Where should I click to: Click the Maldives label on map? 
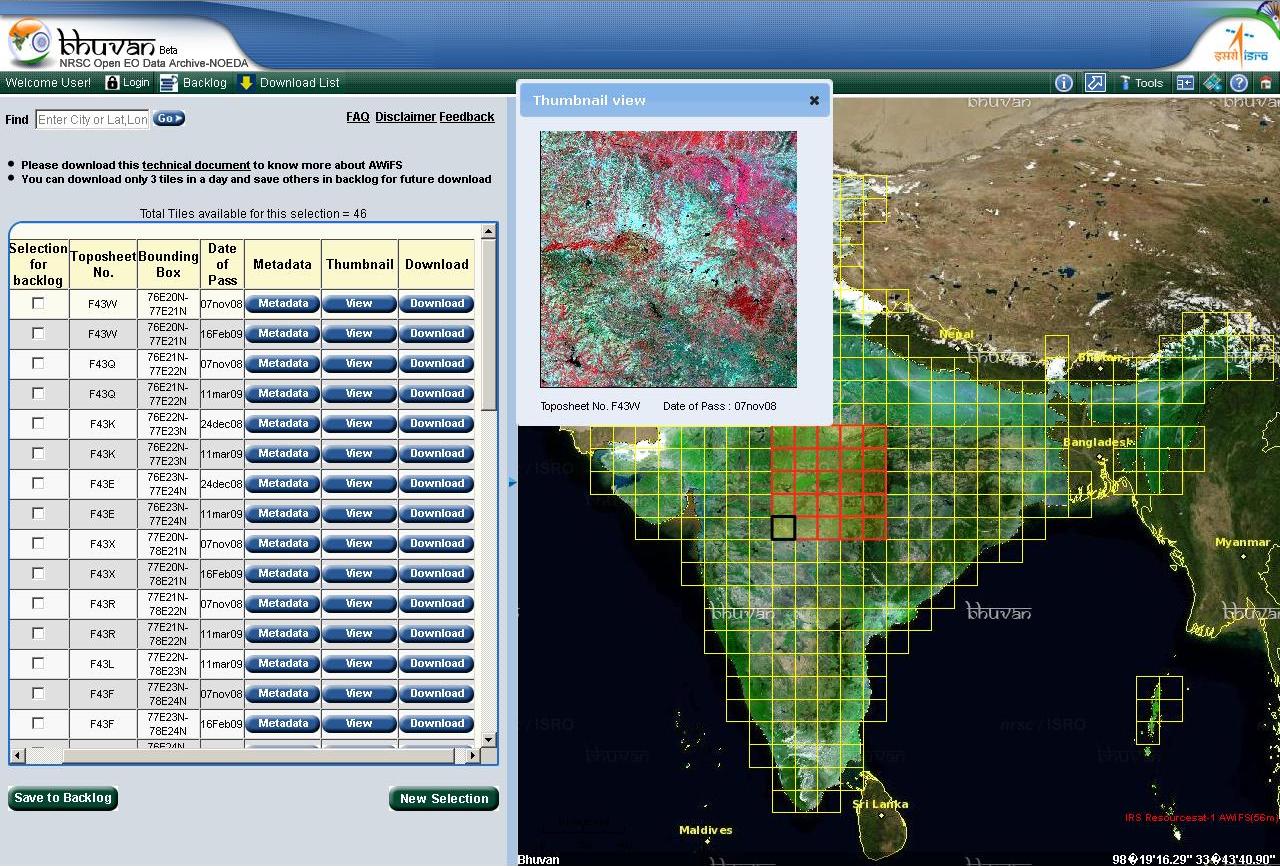pos(705,830)
